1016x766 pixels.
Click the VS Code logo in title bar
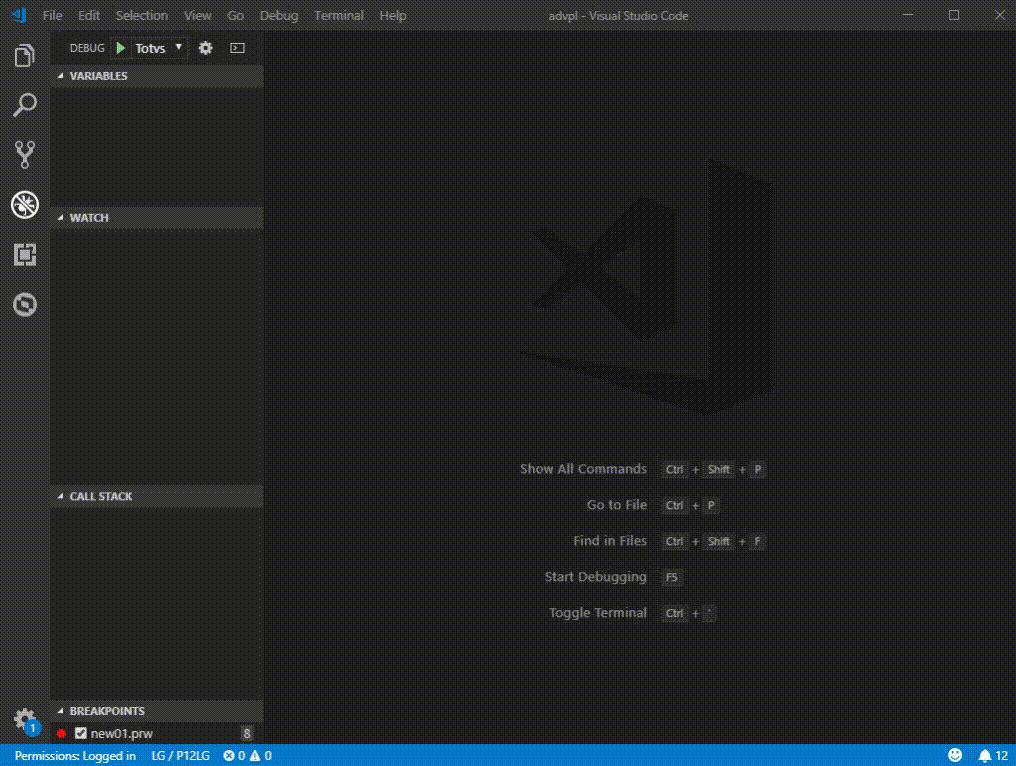pyautogui.click(x=19, y=15)
